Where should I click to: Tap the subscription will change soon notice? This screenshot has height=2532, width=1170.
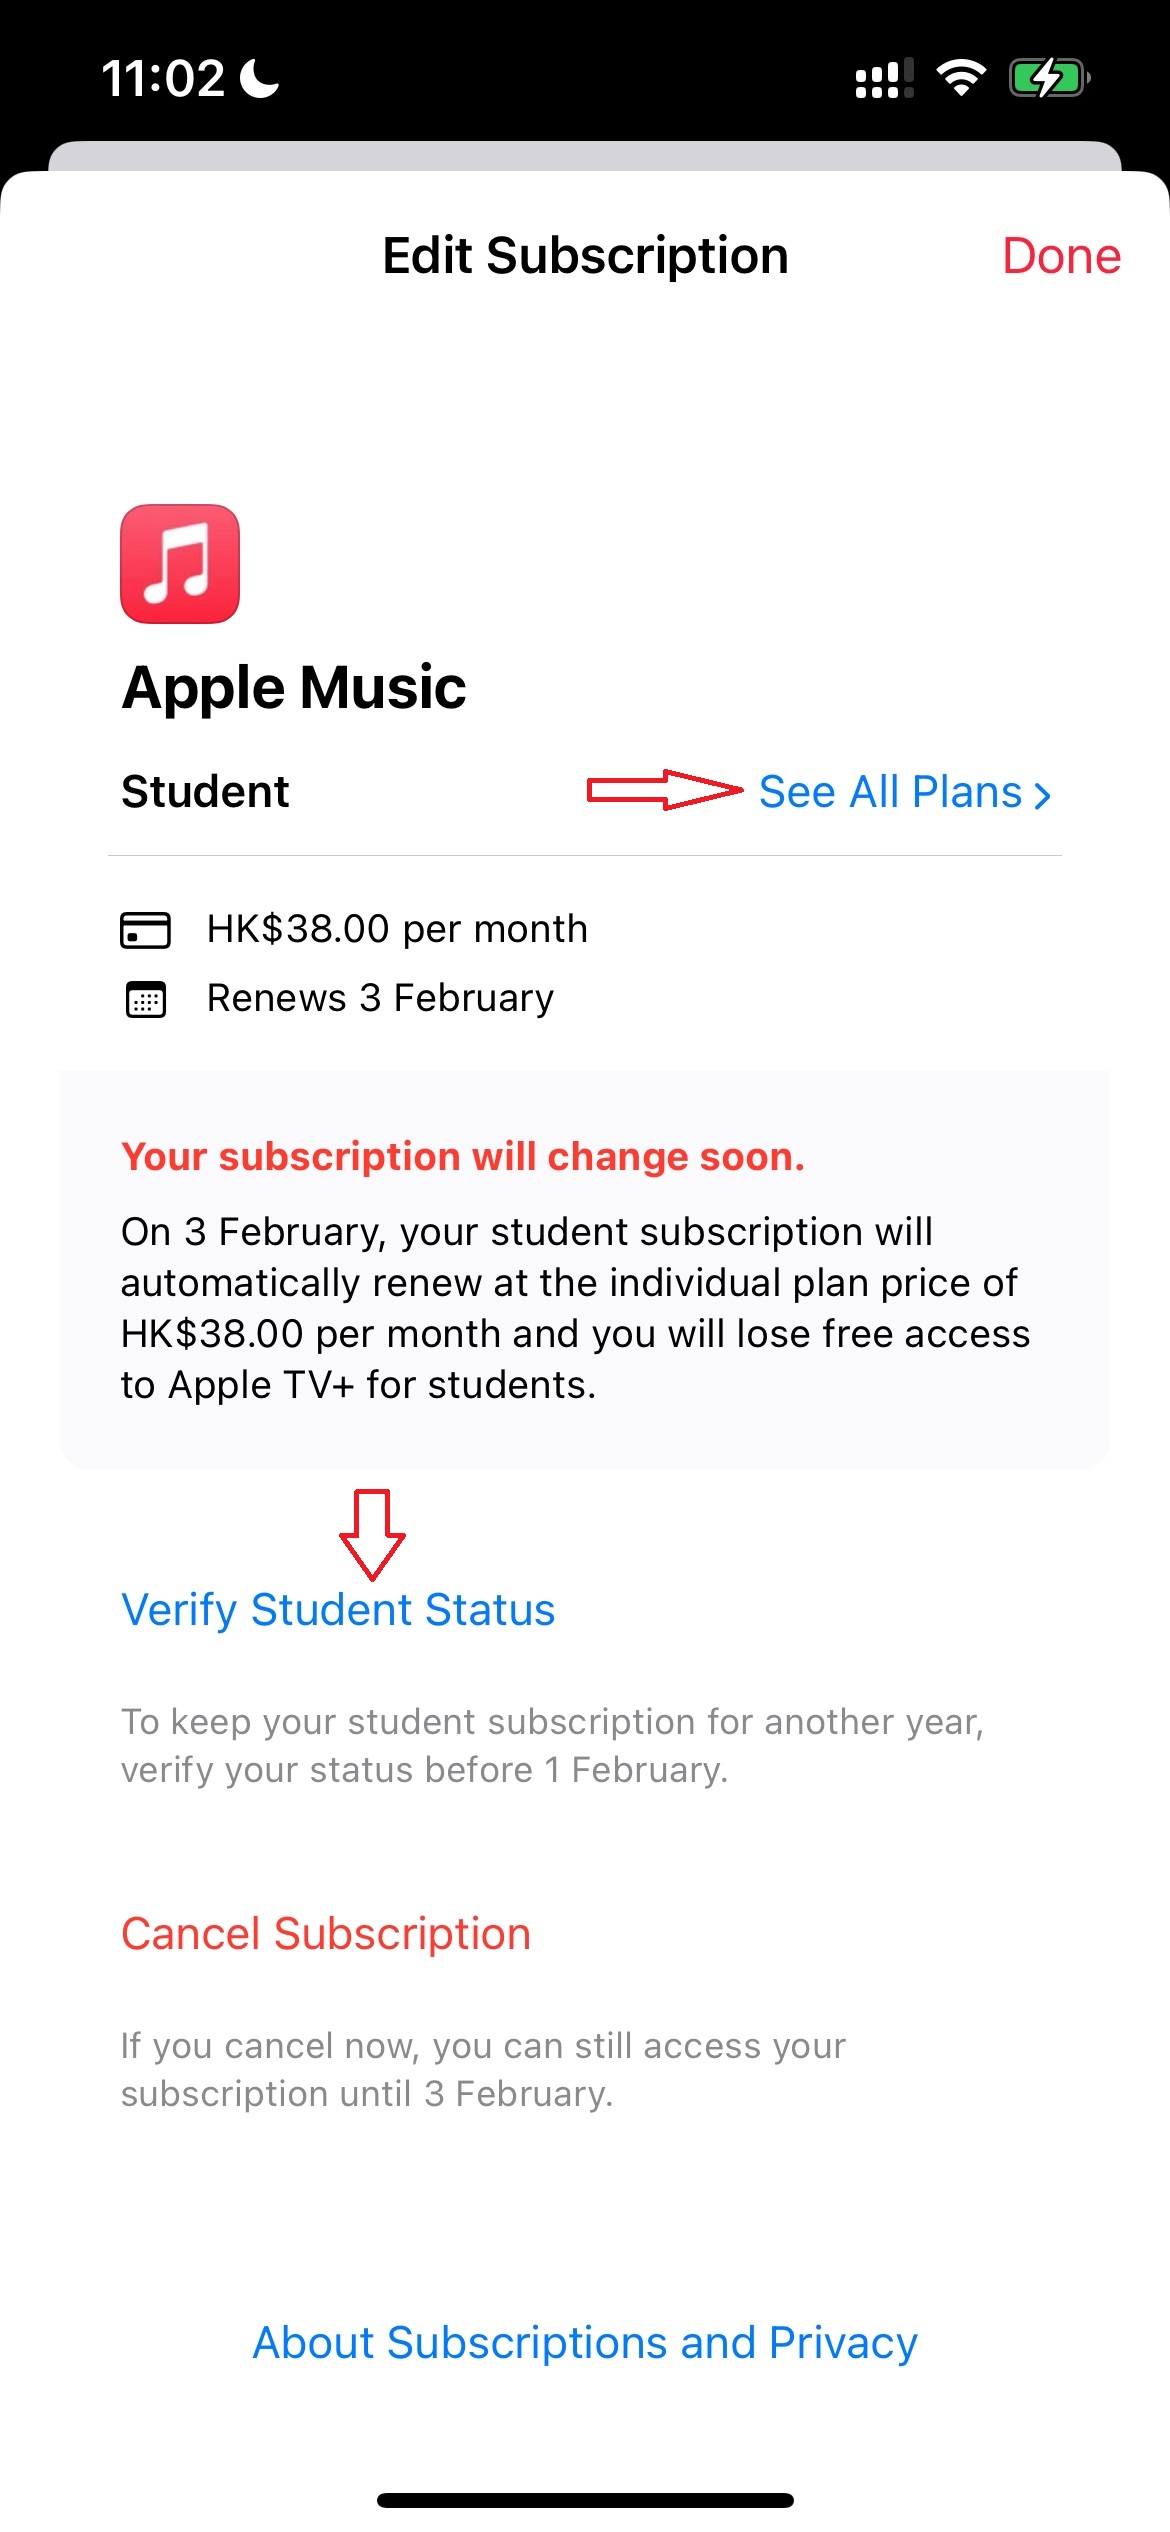(x=585, y=1269)
